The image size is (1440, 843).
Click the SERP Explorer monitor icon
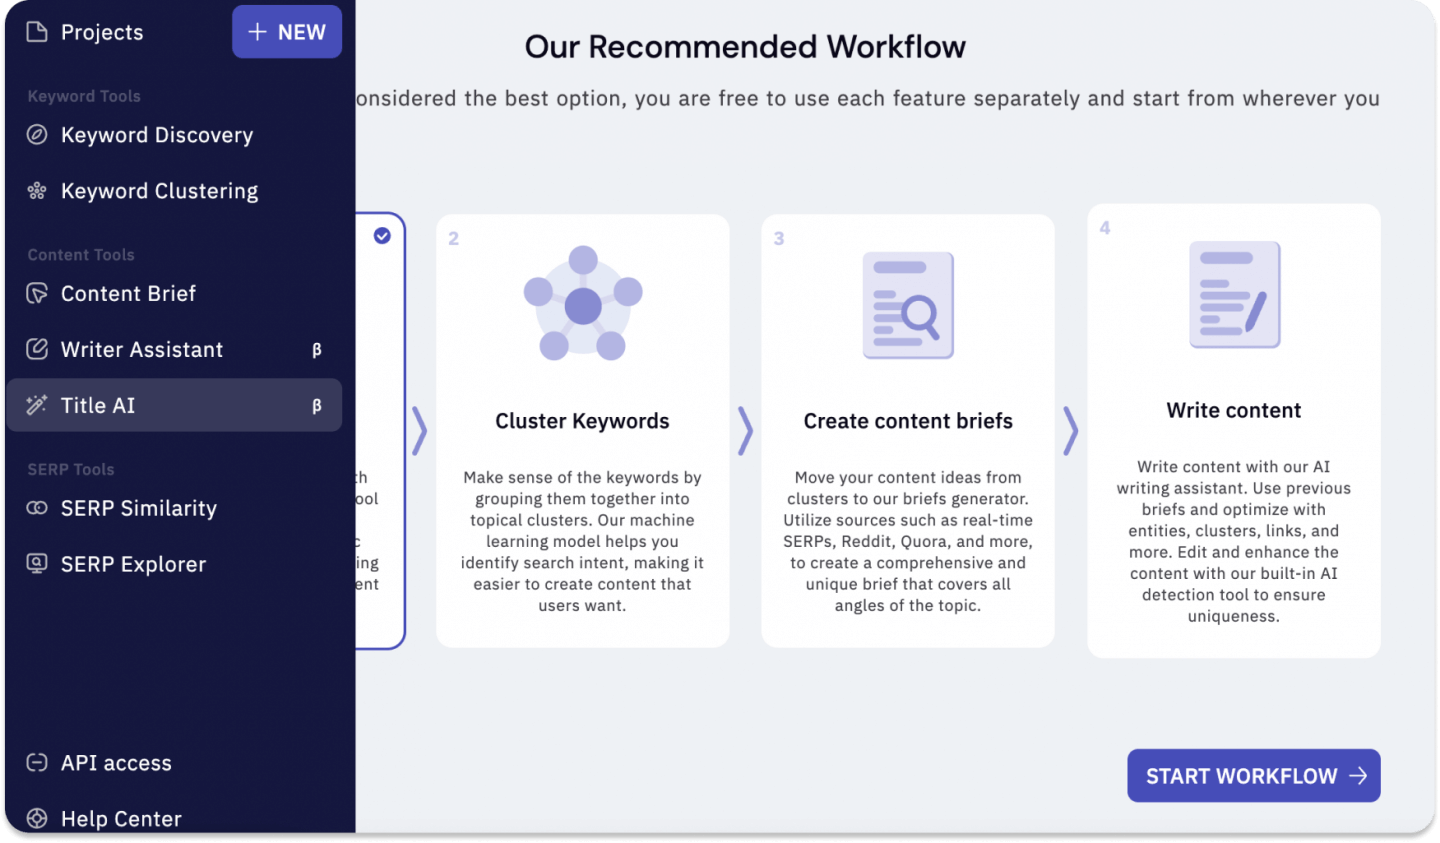click(37, 564)
